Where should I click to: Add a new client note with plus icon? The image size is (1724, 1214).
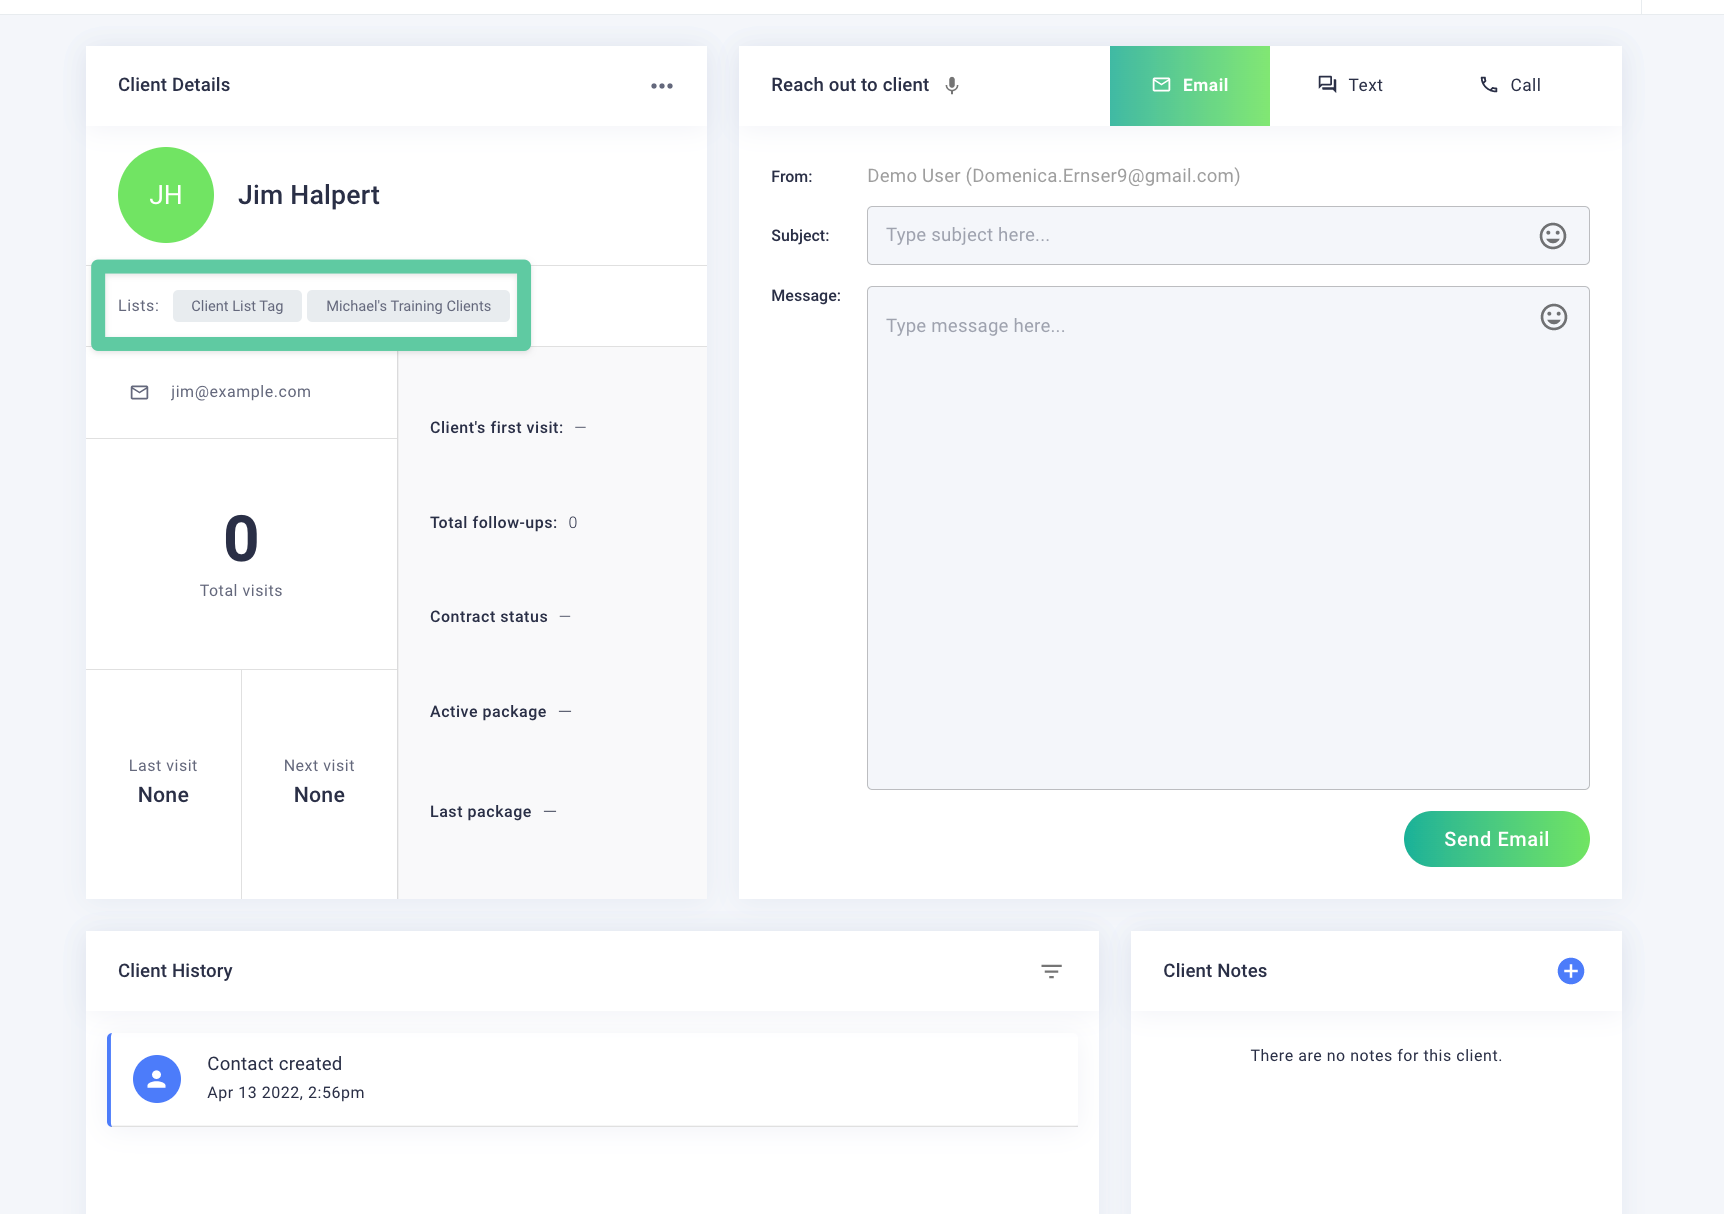click(1571, 971)
